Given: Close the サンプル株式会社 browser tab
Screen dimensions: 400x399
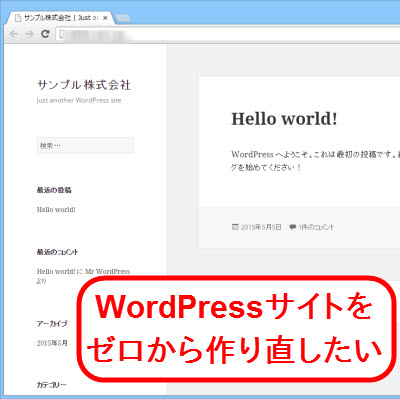Looking at the screenshot, I should pos(105,18).
